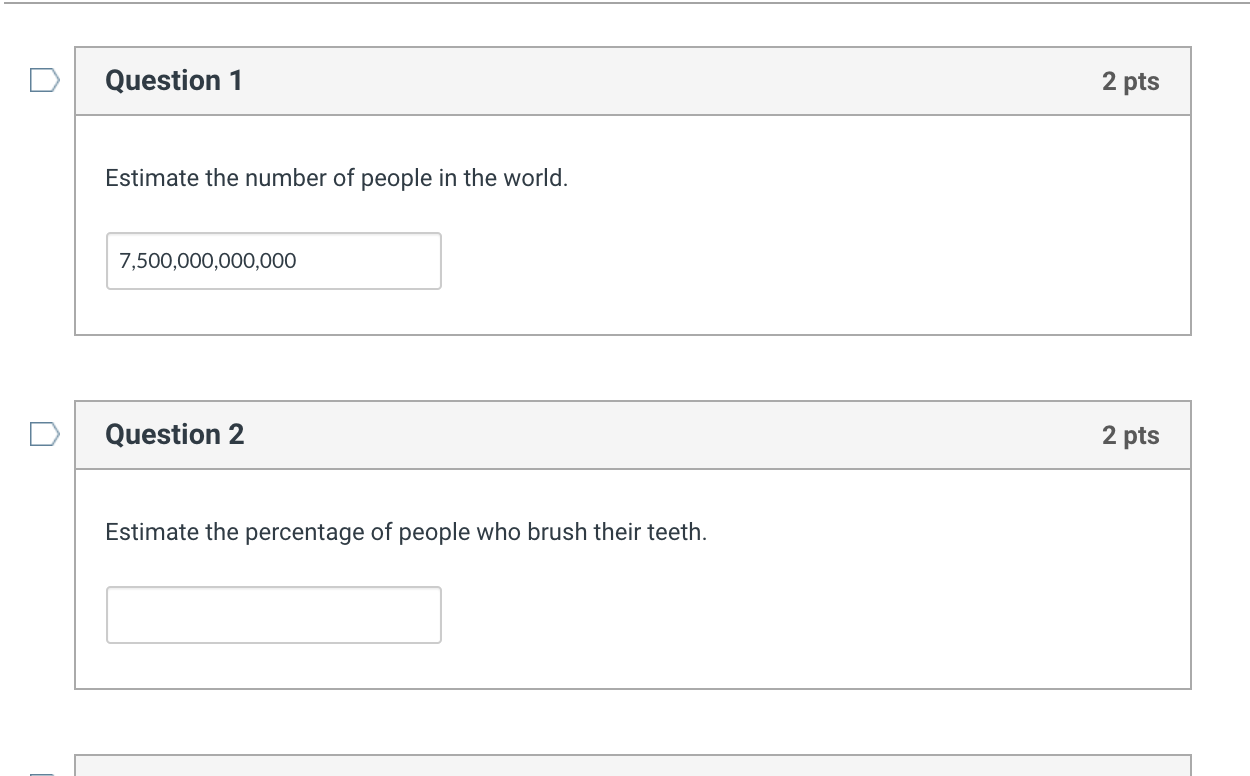
Task: Click the Question 2 title text
Action: (174, 434)
